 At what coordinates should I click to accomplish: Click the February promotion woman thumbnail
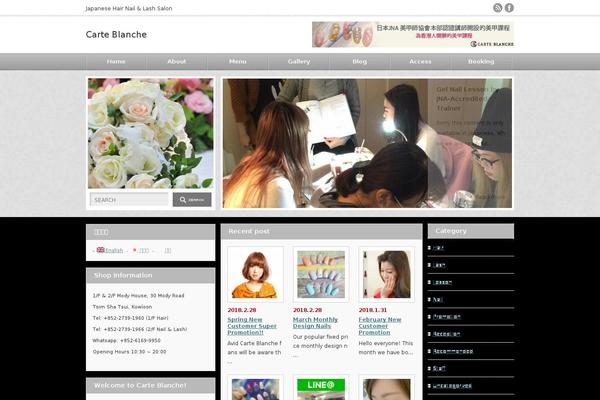(x=386, y=274)
